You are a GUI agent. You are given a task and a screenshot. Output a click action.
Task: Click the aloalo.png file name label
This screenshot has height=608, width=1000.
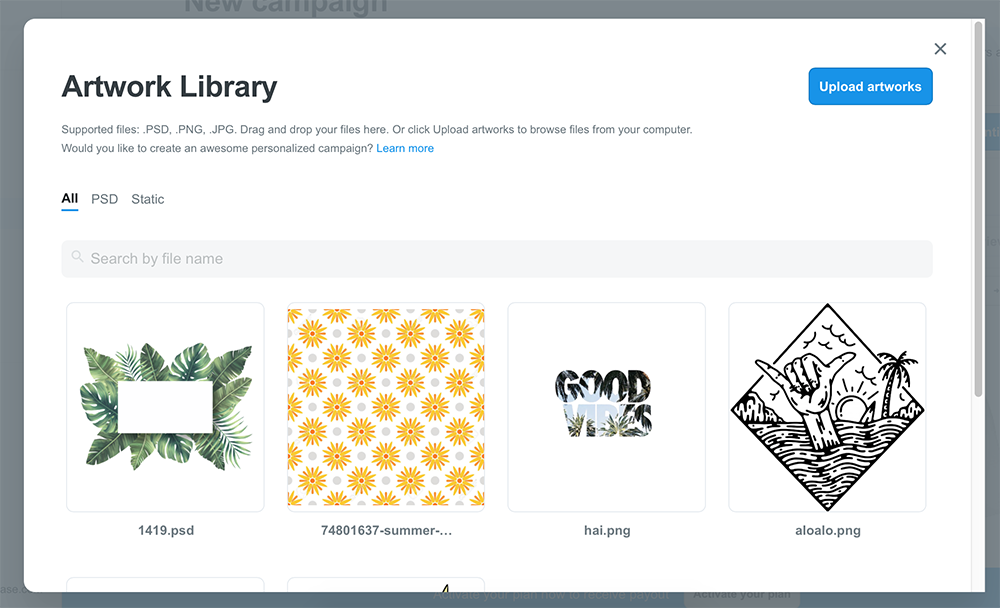pos(827,530)
